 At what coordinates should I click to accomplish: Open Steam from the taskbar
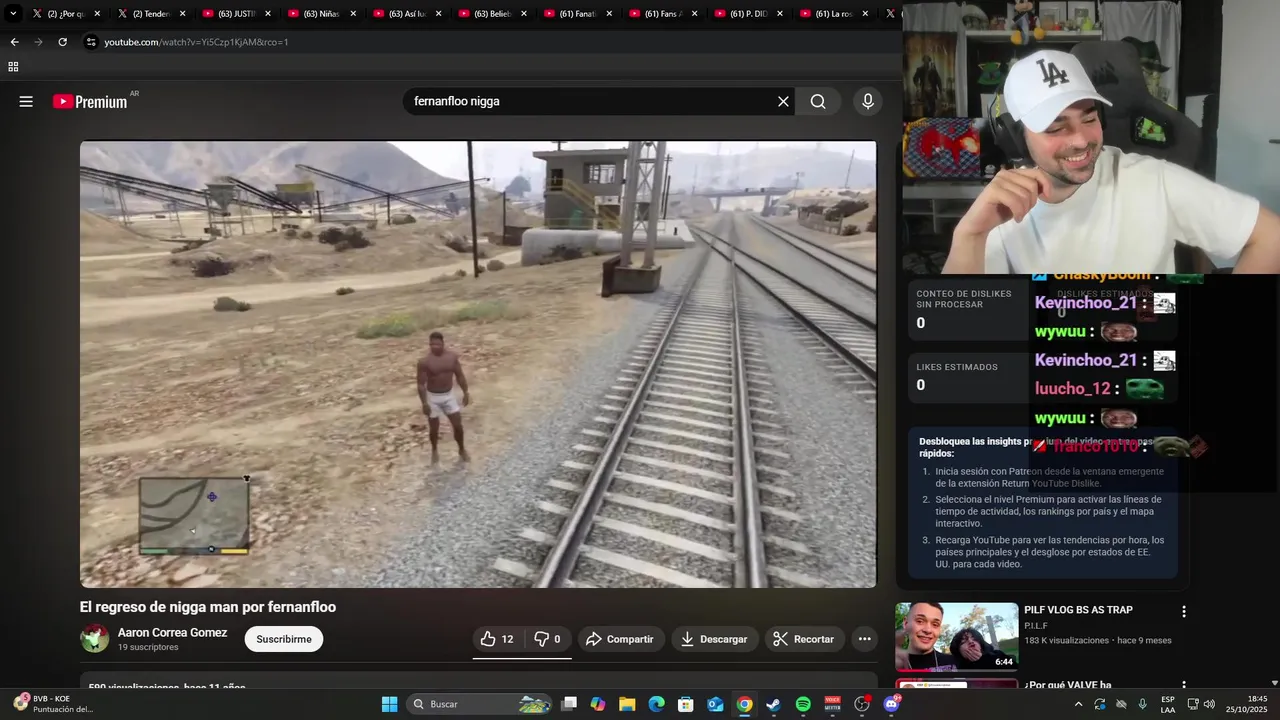773,704
